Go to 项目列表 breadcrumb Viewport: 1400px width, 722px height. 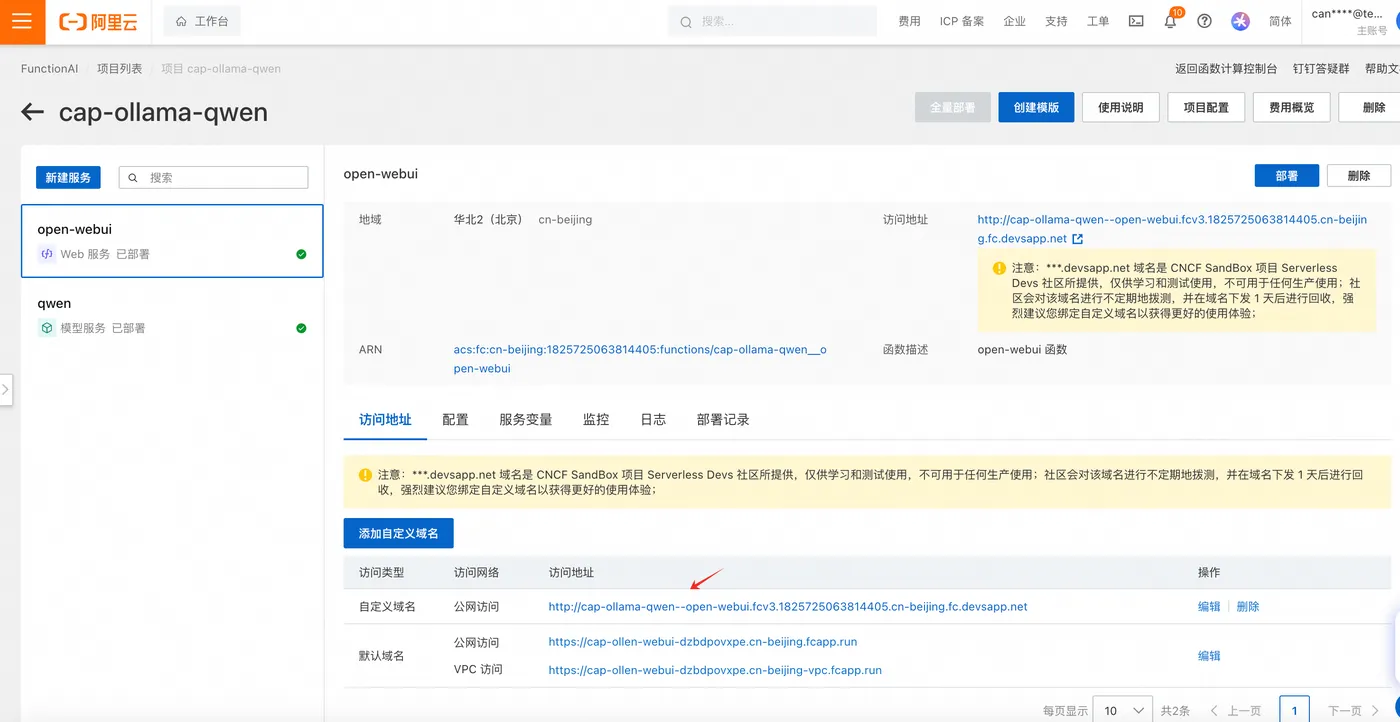119,69
